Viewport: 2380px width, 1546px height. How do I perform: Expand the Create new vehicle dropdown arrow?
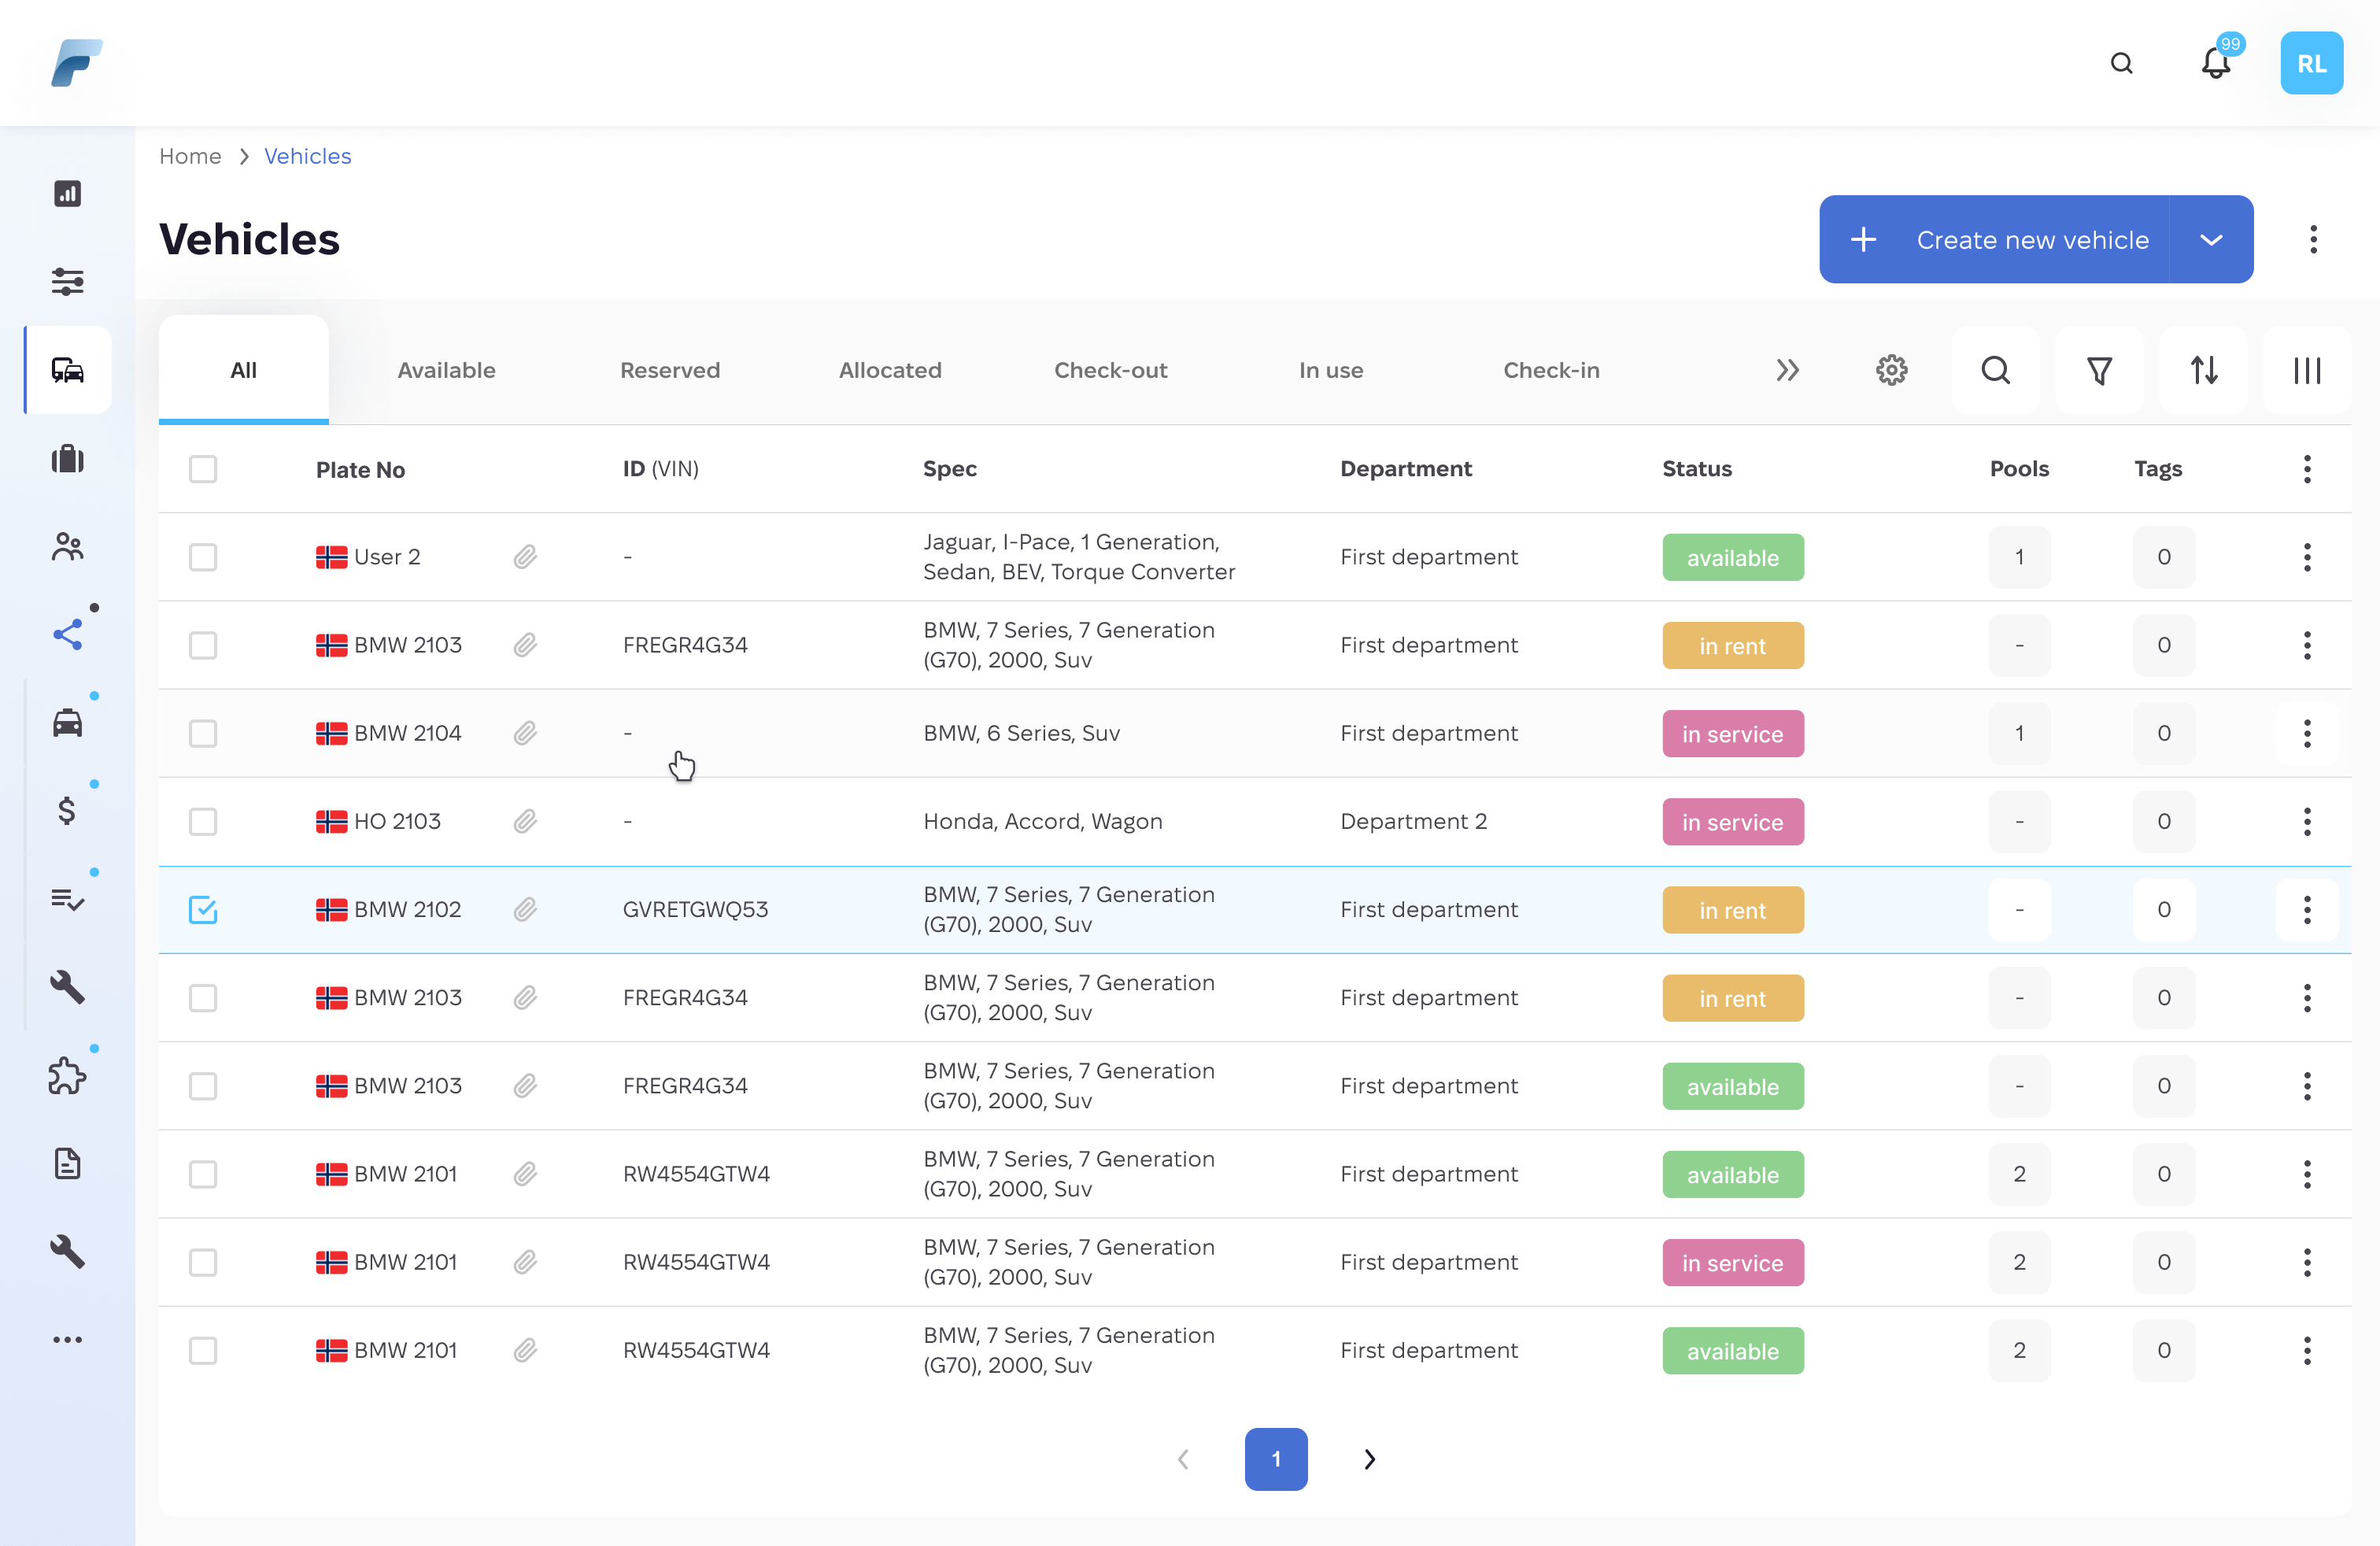coord(2211,240)
